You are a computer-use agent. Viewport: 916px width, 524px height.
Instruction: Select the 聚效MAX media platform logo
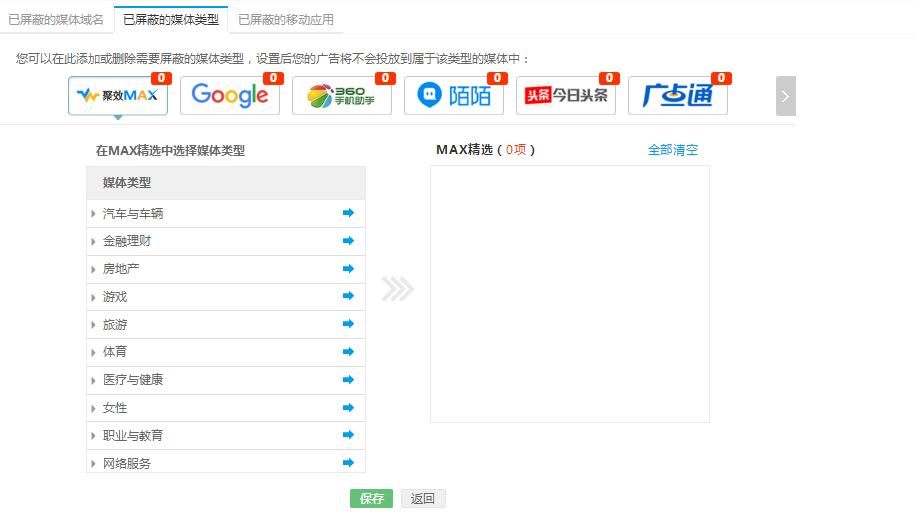pos(118,96)
